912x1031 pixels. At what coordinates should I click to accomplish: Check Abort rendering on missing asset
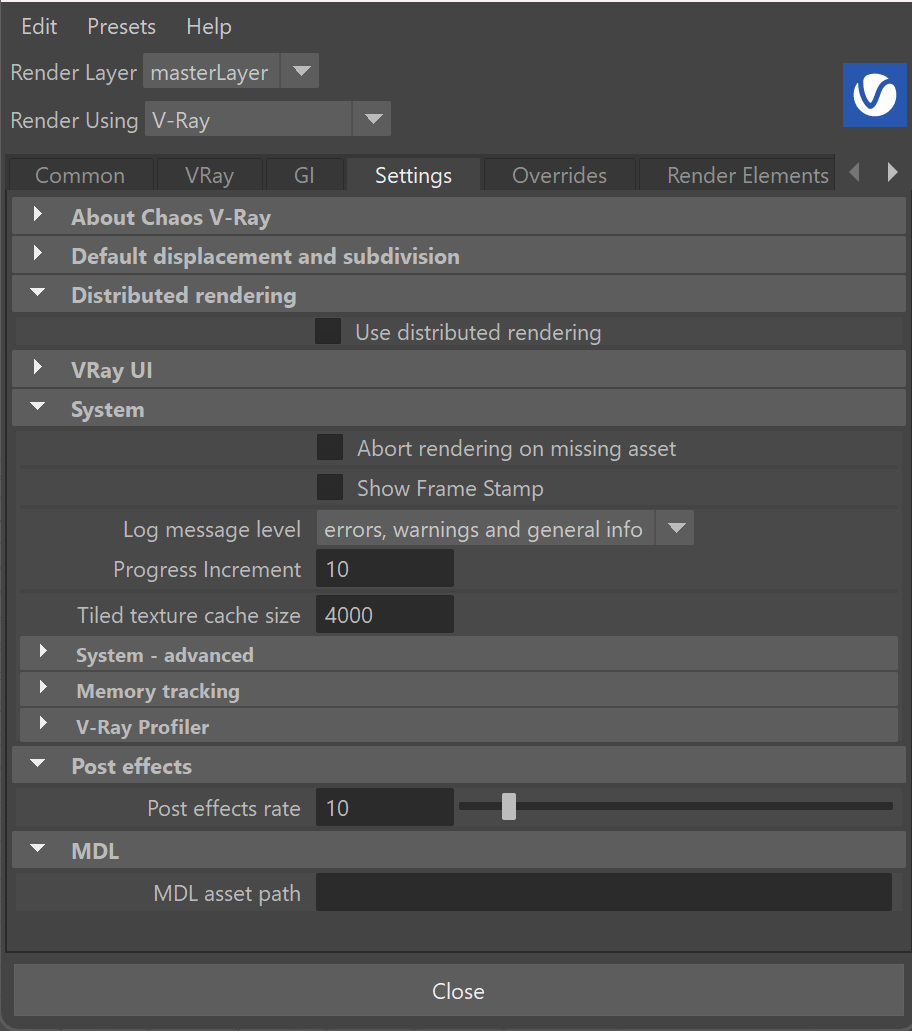[329, 447]
